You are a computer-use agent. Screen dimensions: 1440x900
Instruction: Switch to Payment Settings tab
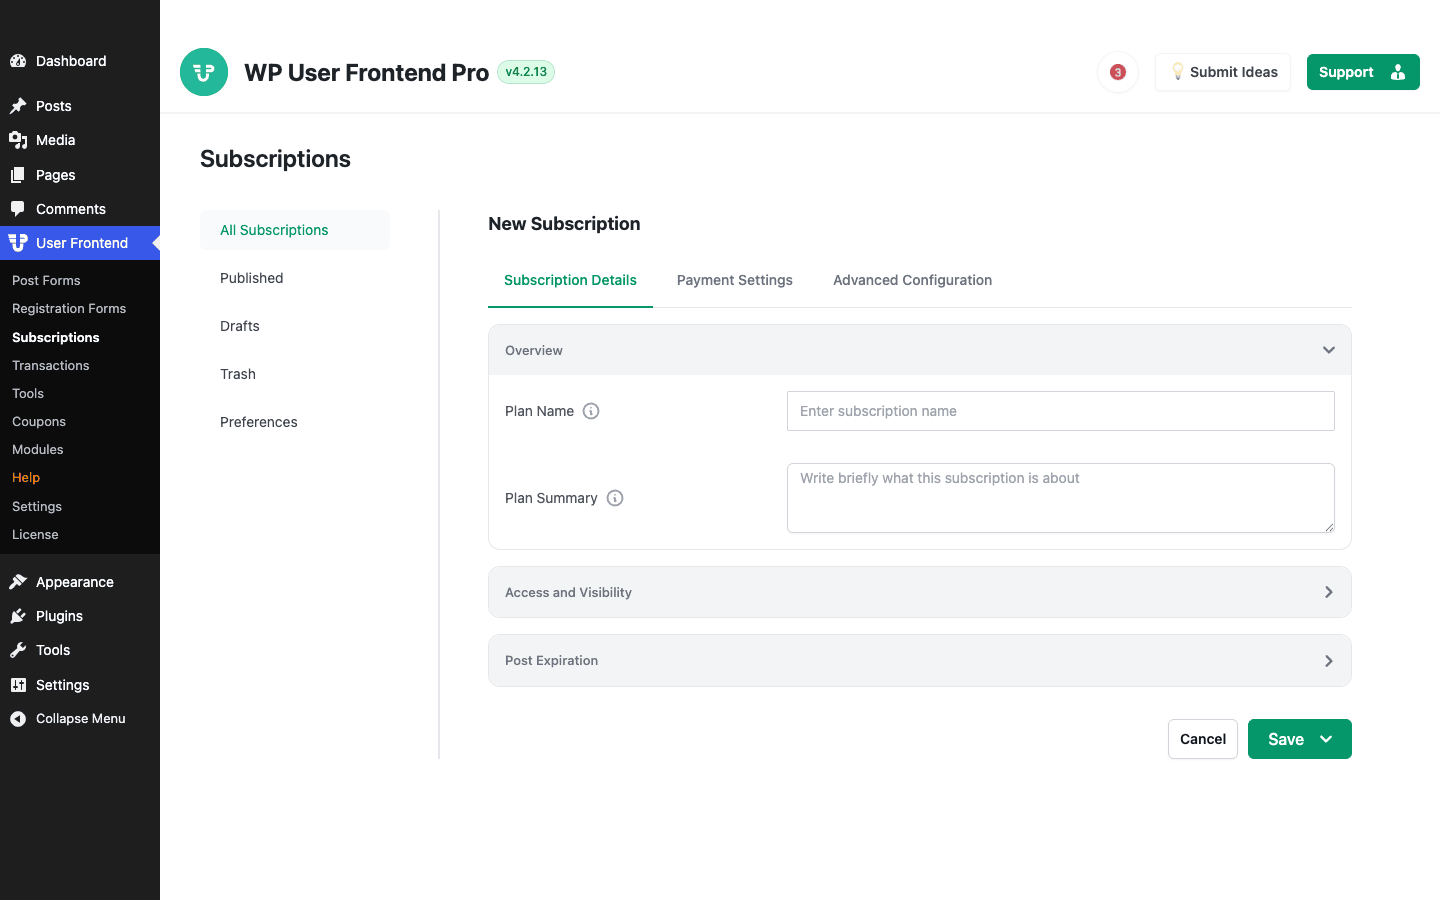[x=735, y=280]
